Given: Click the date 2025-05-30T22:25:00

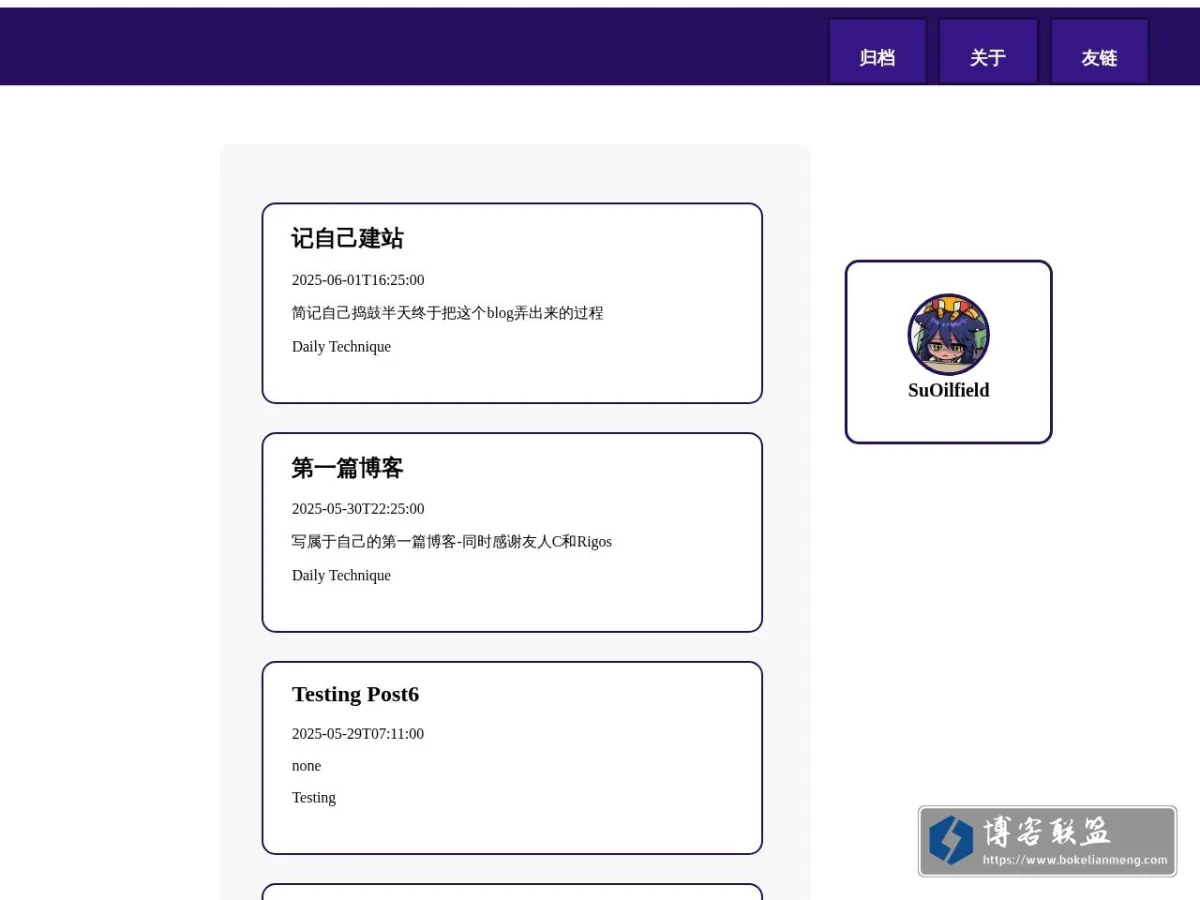Looking at the screenshot, I should pyautogui.click(x=358, y=509).
